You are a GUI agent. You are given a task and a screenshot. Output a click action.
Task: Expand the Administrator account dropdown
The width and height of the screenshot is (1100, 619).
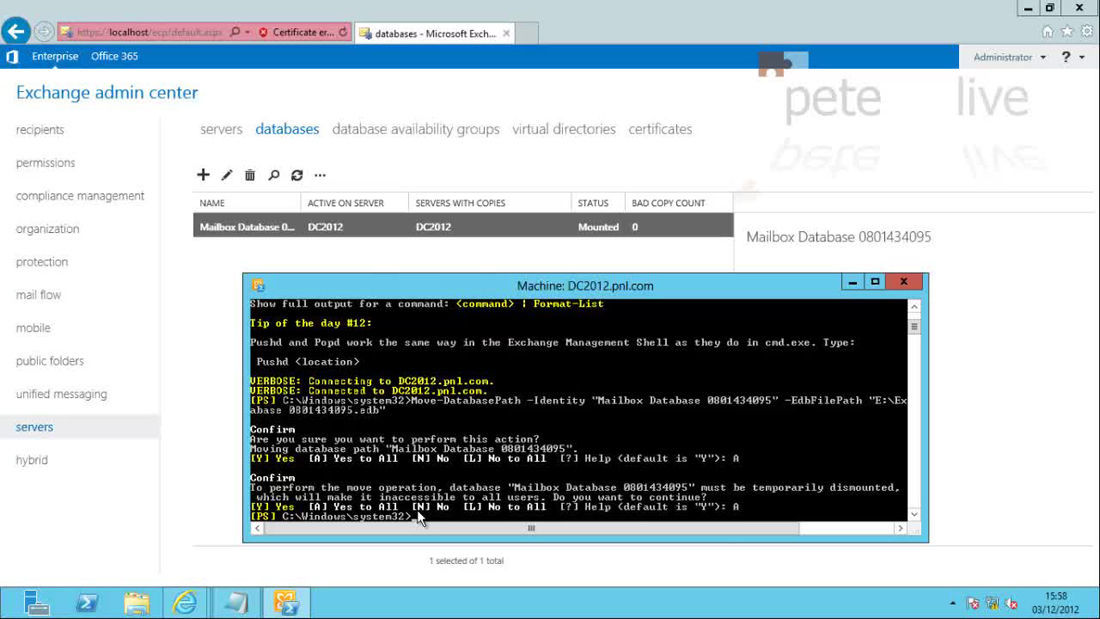pyautogui.click(x=1010, y=57)
